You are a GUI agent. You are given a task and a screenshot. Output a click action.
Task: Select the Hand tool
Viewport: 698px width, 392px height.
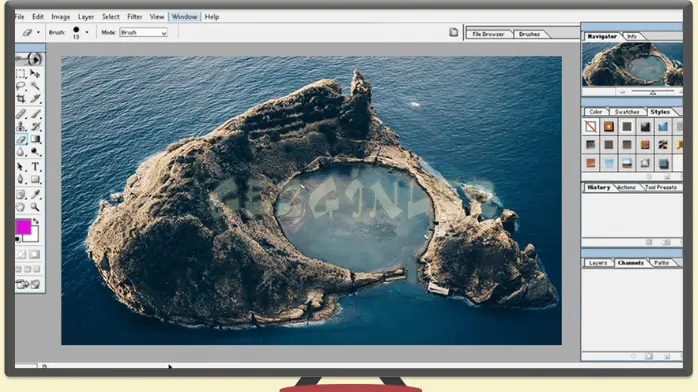click(21, 207)
